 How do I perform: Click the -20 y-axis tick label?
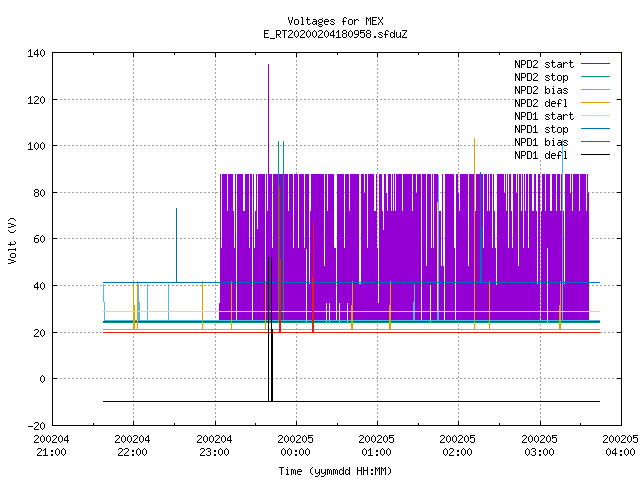point(36,426)
